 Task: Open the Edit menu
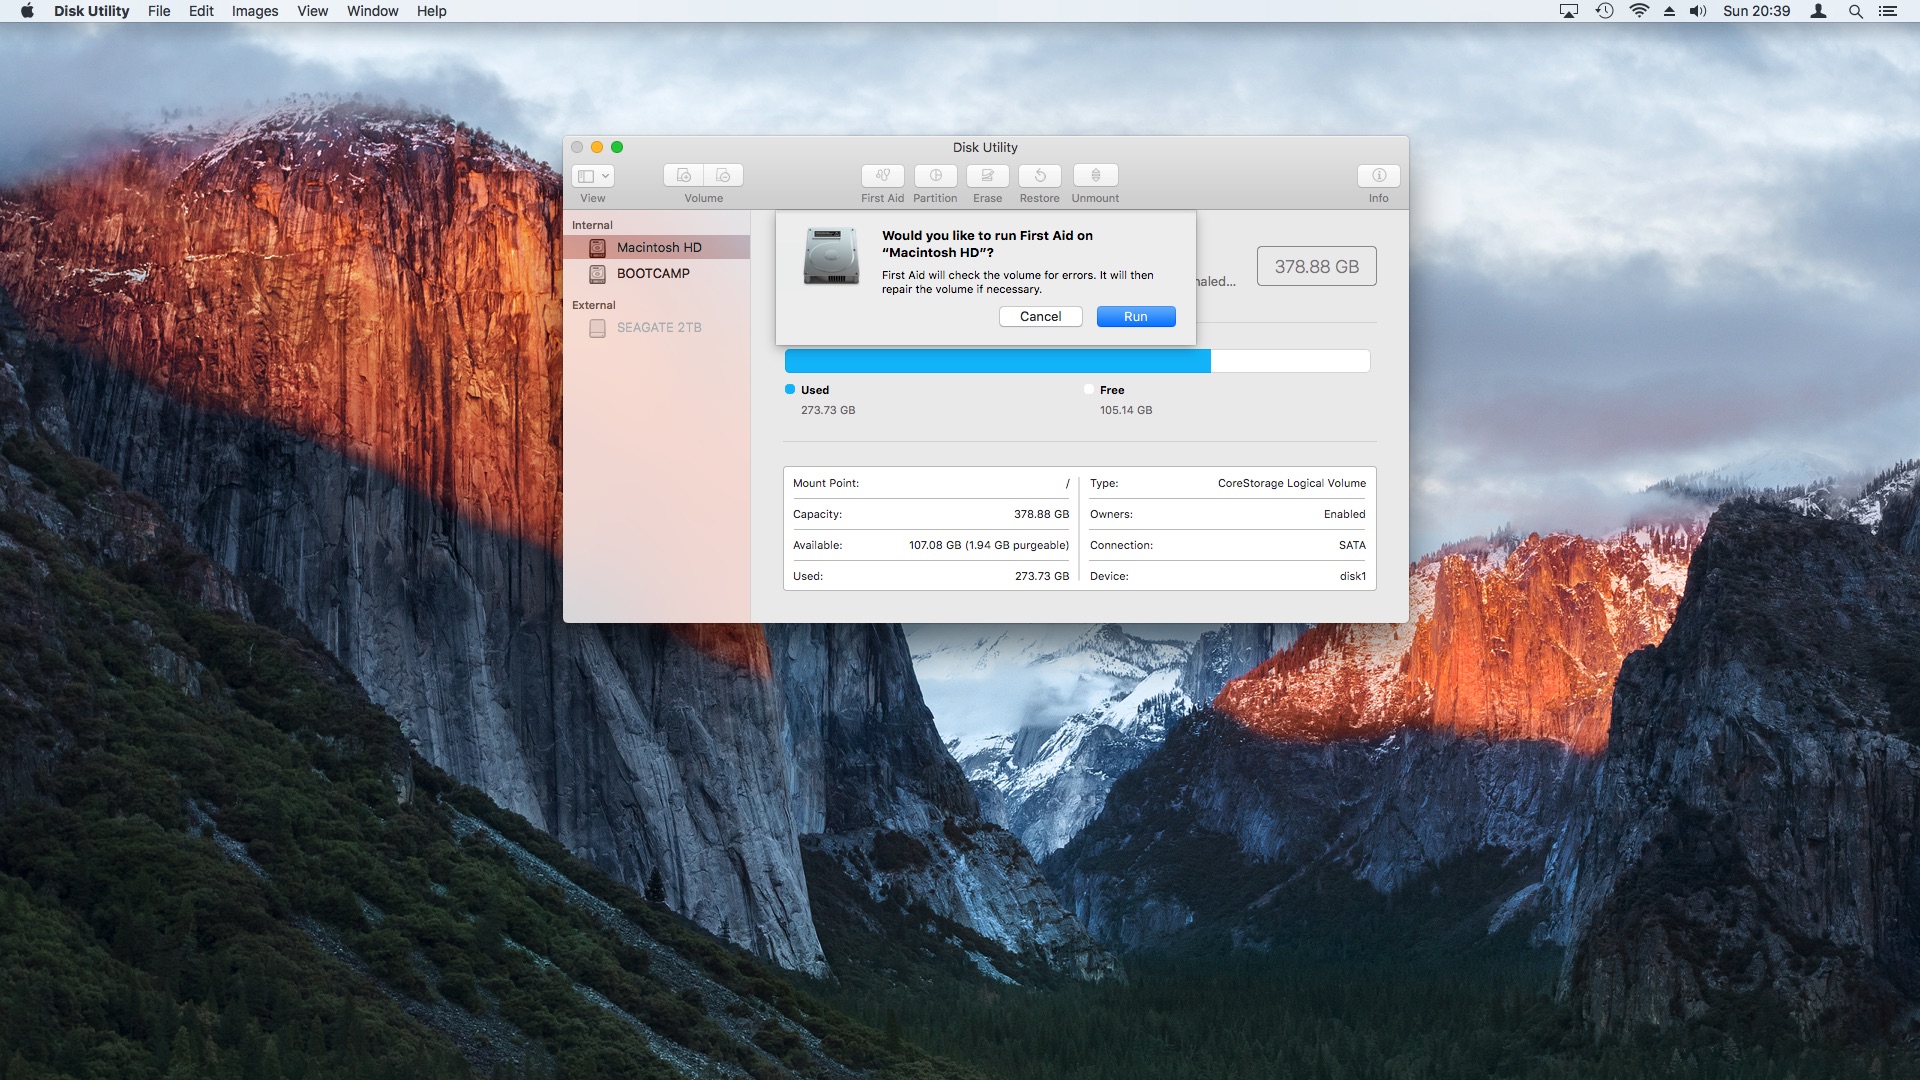201,11
